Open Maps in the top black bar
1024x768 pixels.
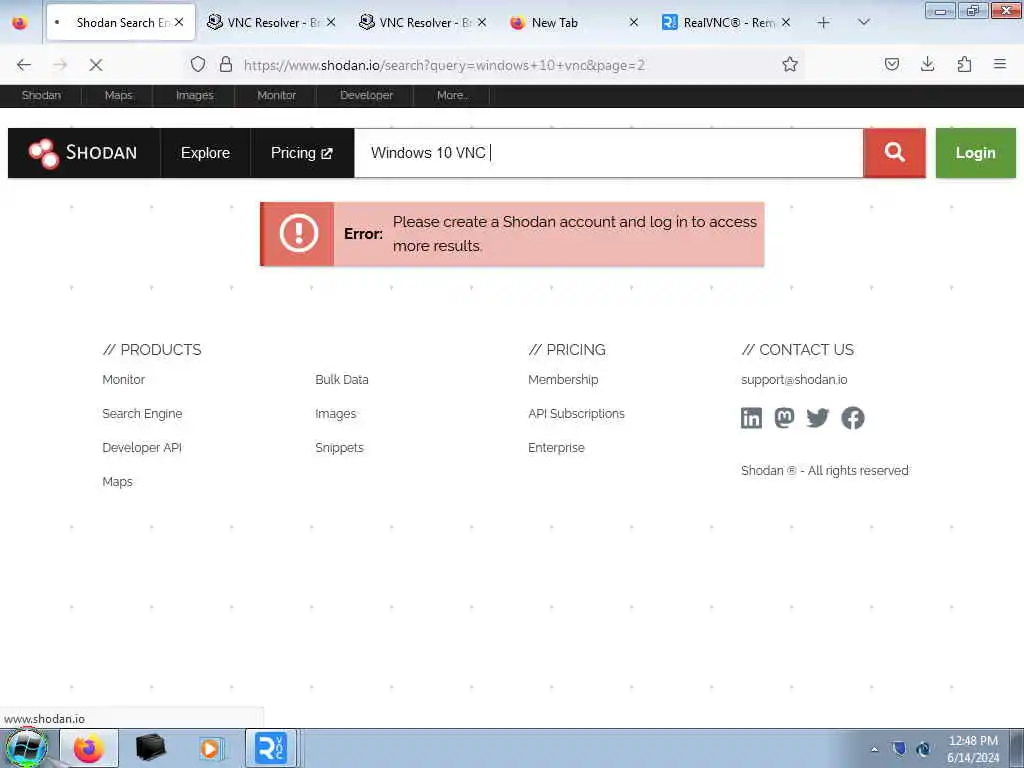pos(118,95)
